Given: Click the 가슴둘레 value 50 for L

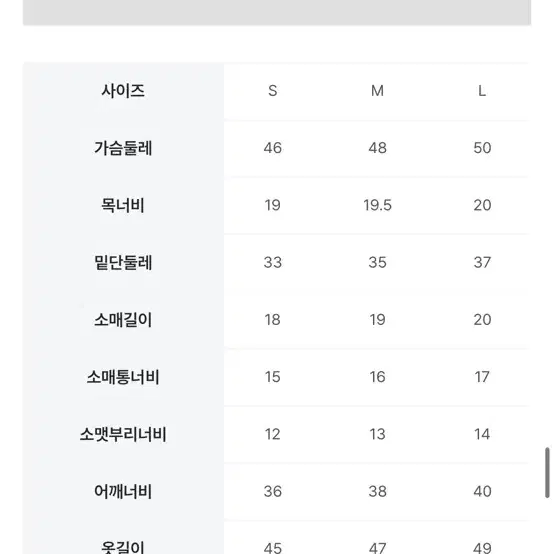Looking at the screenshot, I should pos(482,148).
